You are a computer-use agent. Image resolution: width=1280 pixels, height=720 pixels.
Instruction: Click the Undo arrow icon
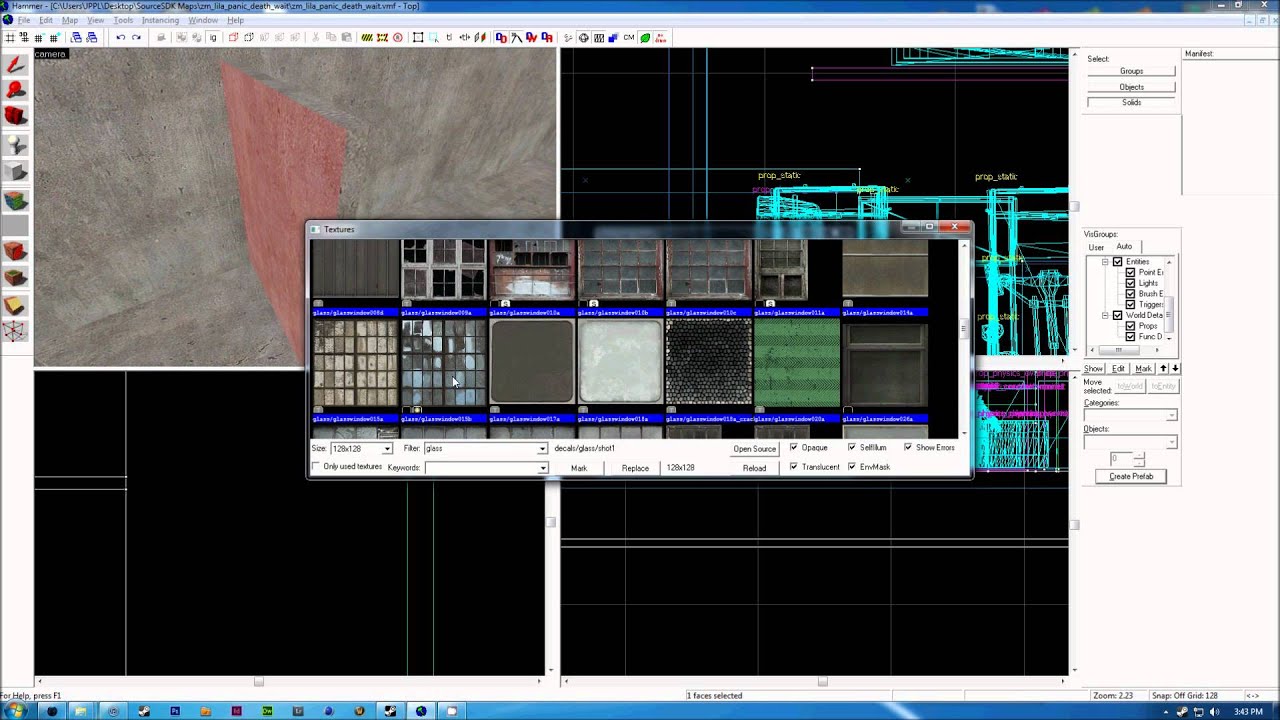tap(120, 38)
